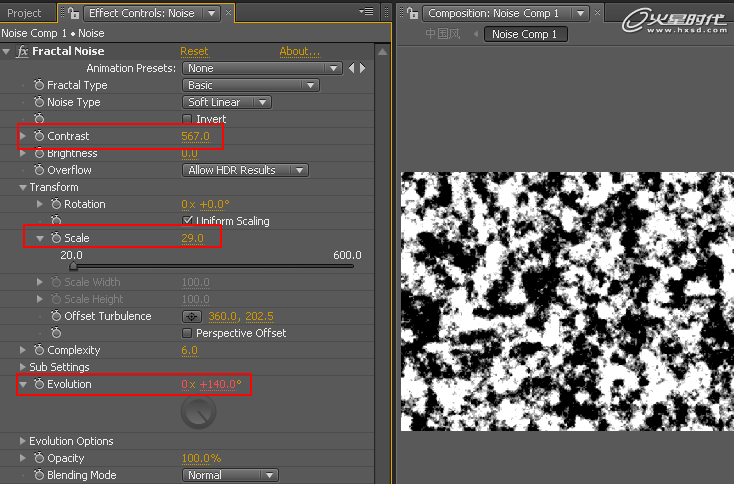734x484 pixels.
Task: Toggle Brightness stopwatch icon
Action: pos(39,153)
